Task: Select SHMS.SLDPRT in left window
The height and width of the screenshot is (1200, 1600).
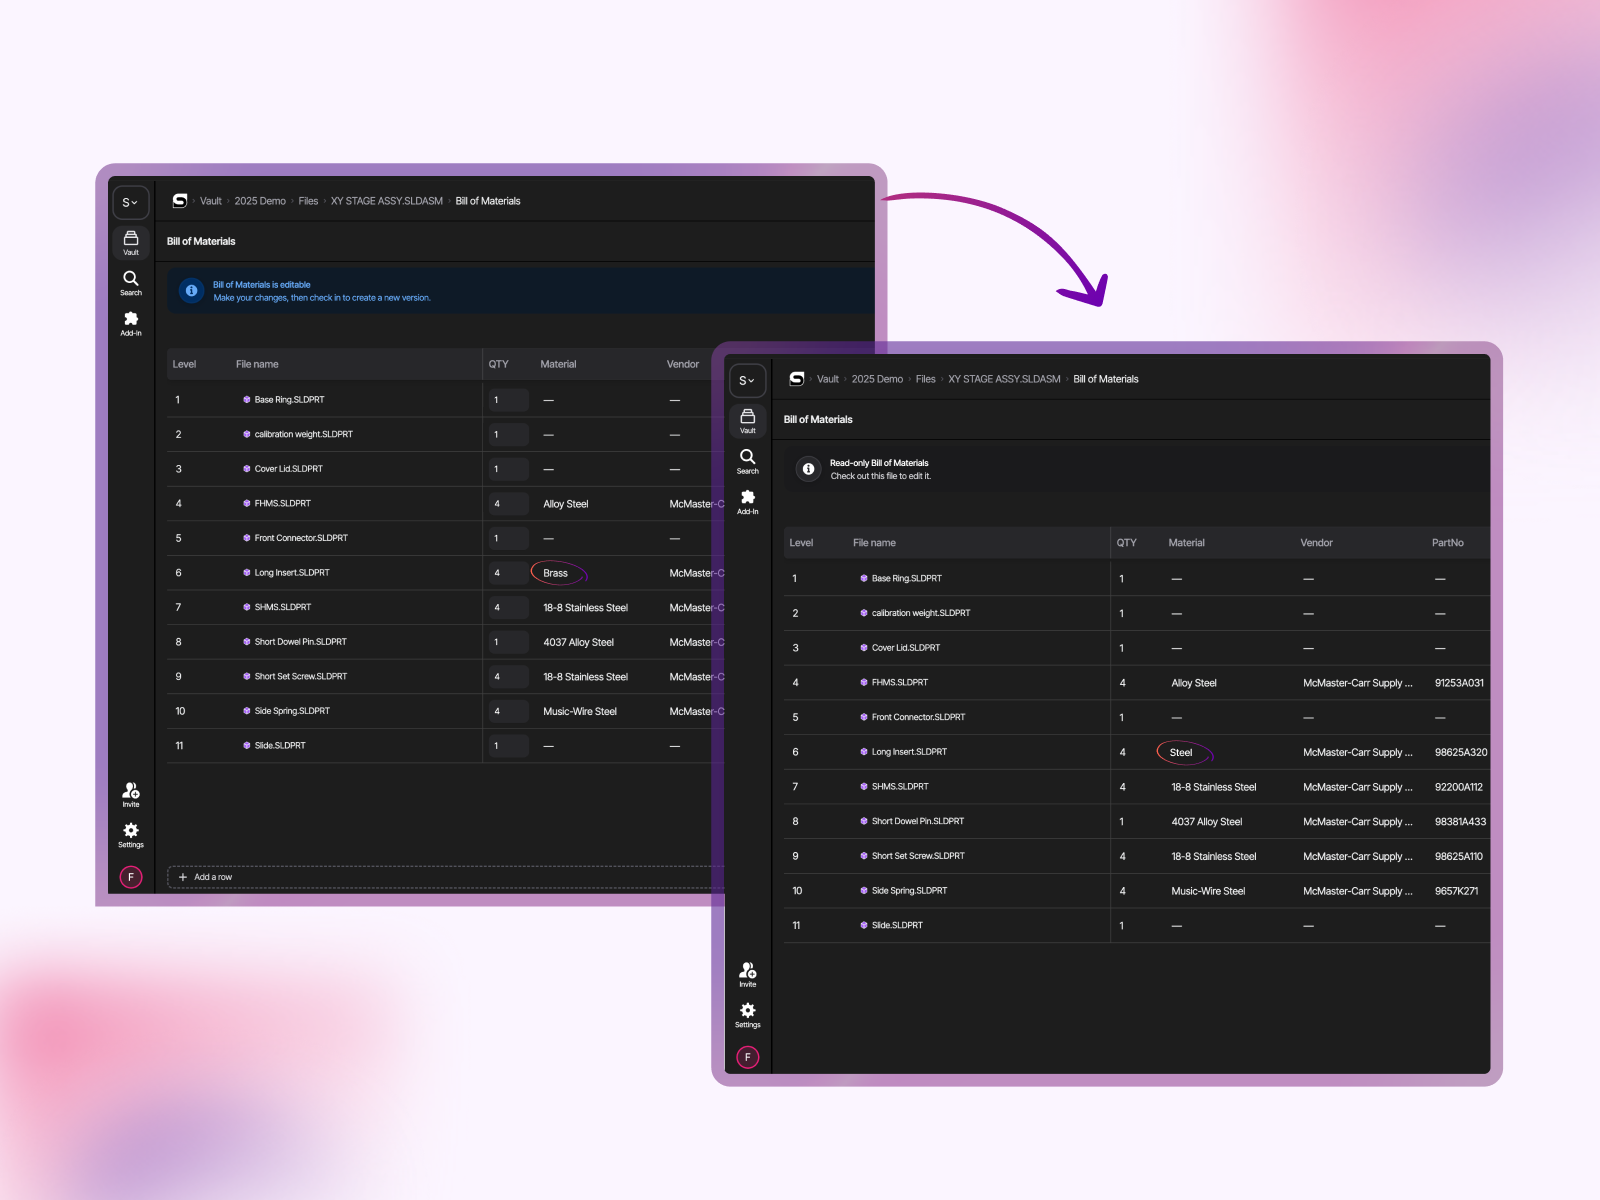Action: coord(282,607)
